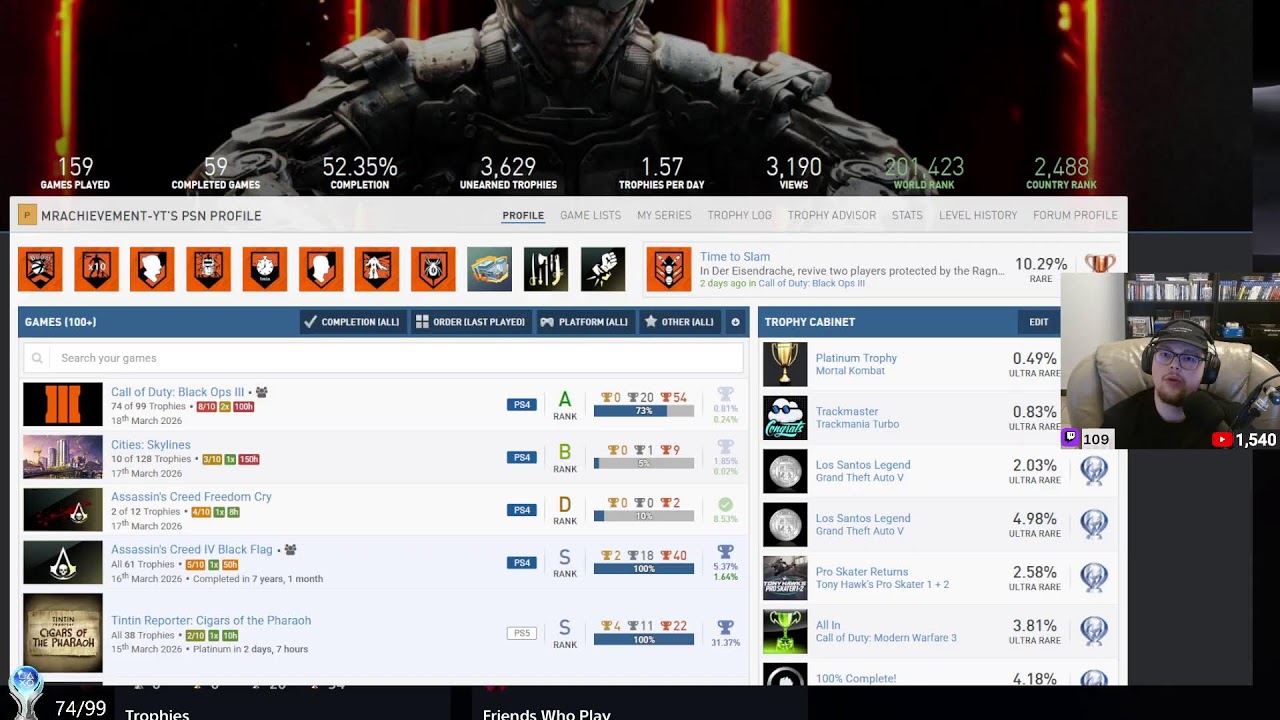Image resolution: width=1280 pixels, height=720 pixels.
Task: Click the platinum trophy icon in Tintin row
Action: [725, 627]
